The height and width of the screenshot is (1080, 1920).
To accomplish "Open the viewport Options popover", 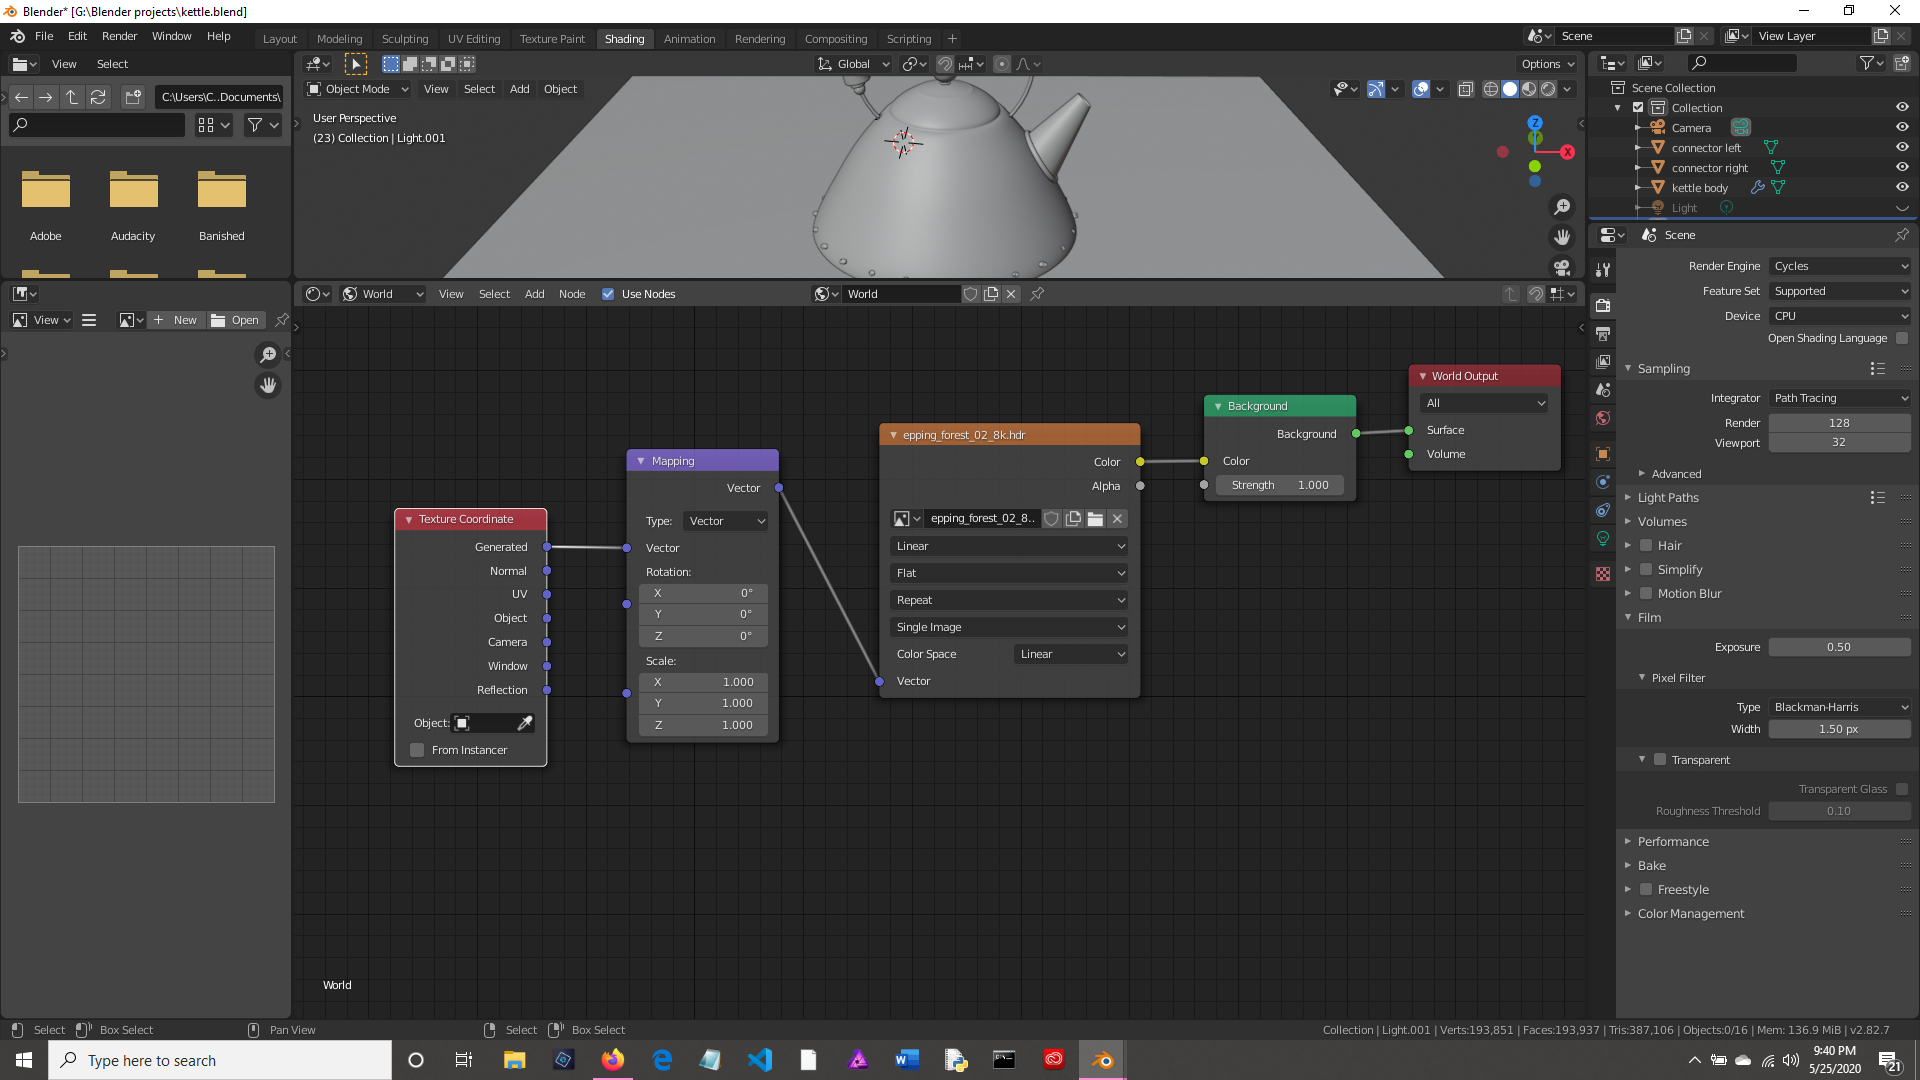I will coord(1548,64).
